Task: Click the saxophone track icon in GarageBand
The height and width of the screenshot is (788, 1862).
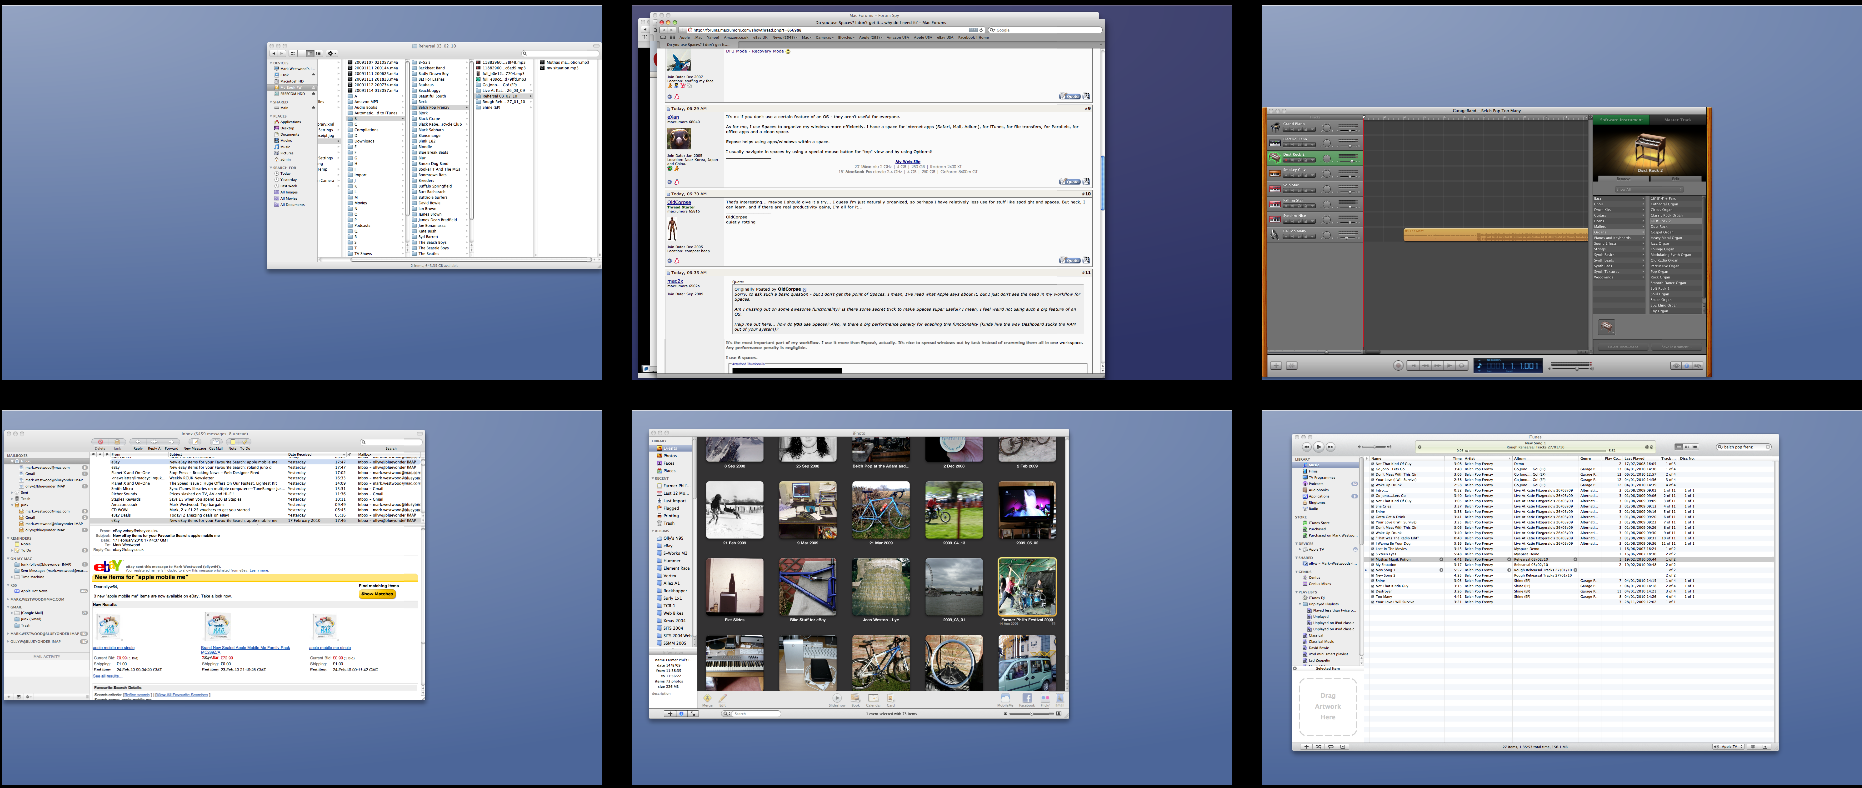Action: [x=1275, y=235]
